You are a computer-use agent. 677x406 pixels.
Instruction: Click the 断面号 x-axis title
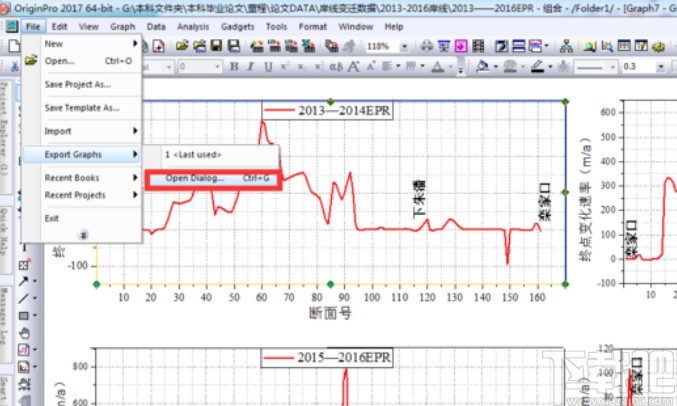click(331, 312)
